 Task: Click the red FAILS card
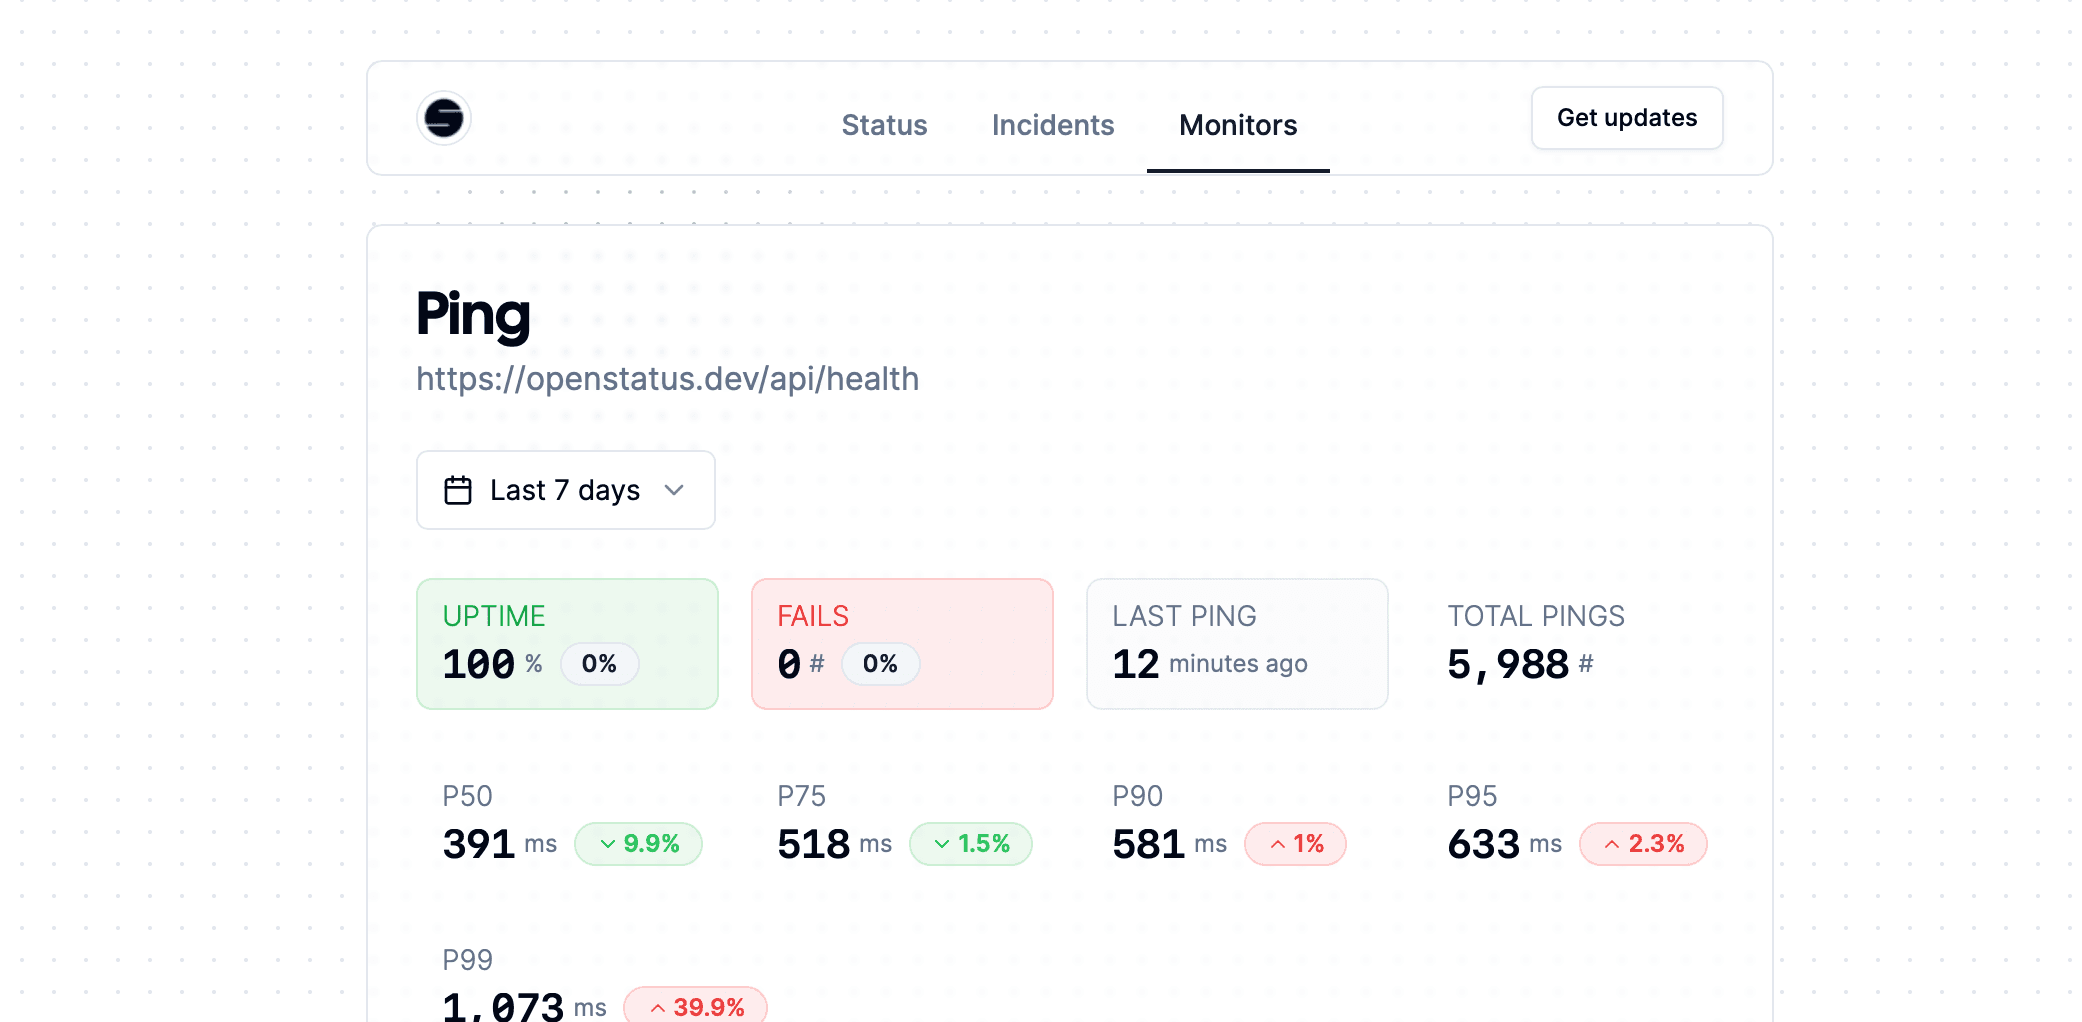pos(902,643)
